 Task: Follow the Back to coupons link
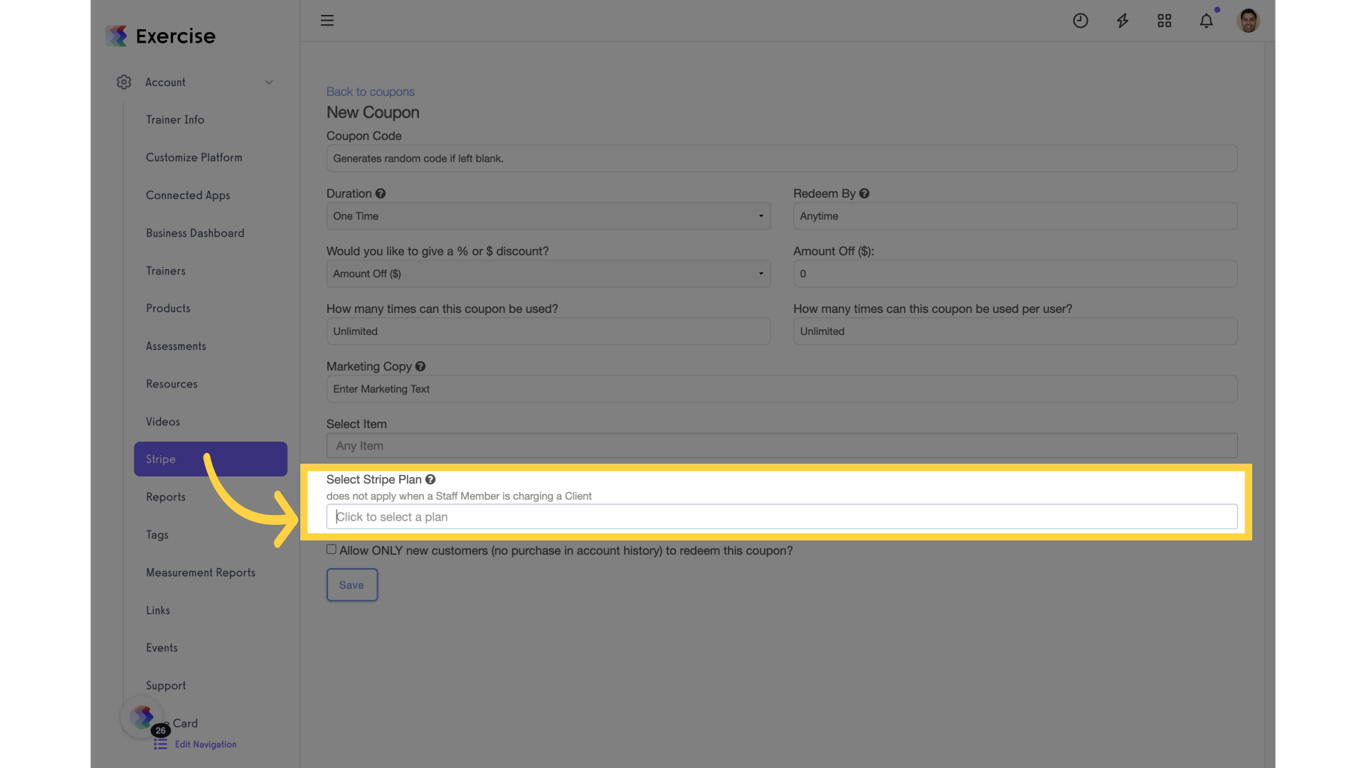[x=370, y=91]
